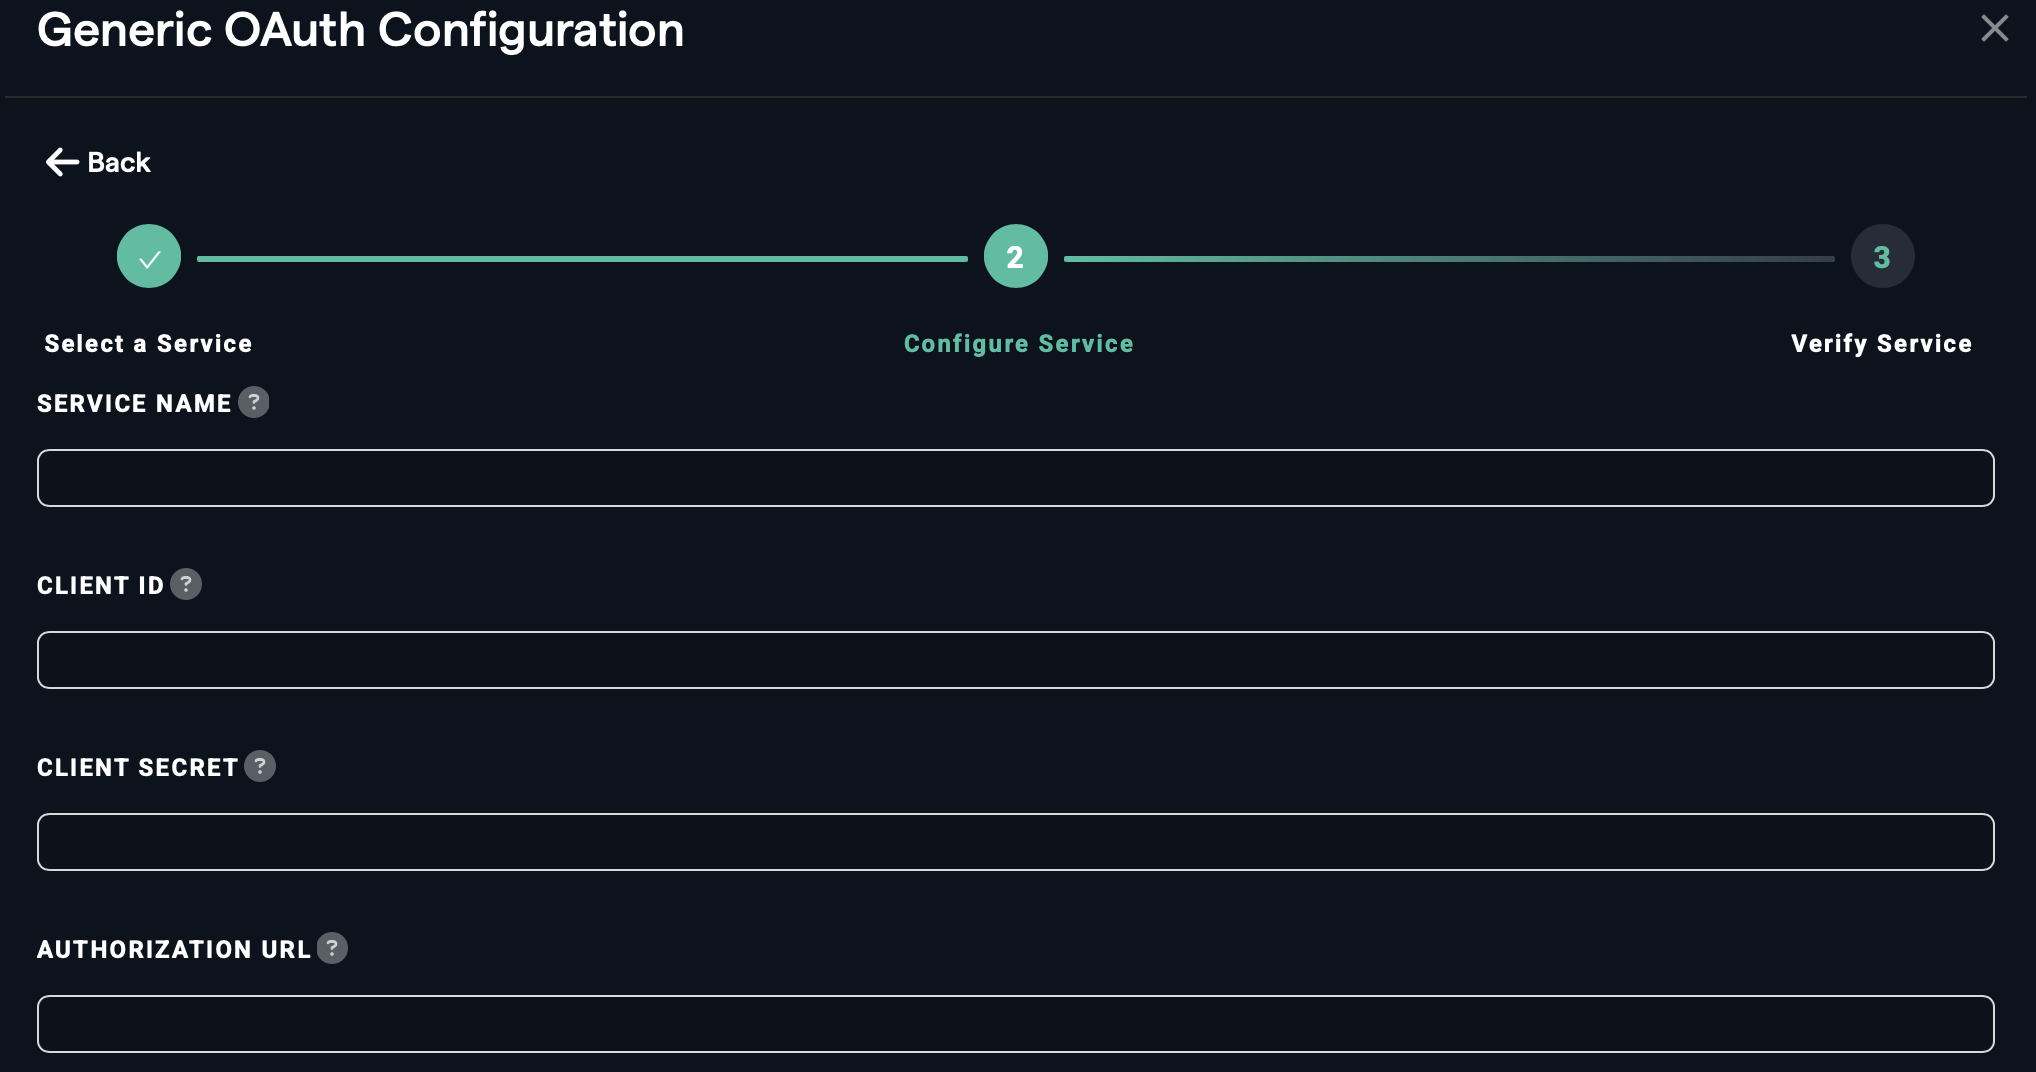The height and width of the screenshot is (1072, 2036).
Task: Focus the Client ID input field
Action: pos(1015,660)
